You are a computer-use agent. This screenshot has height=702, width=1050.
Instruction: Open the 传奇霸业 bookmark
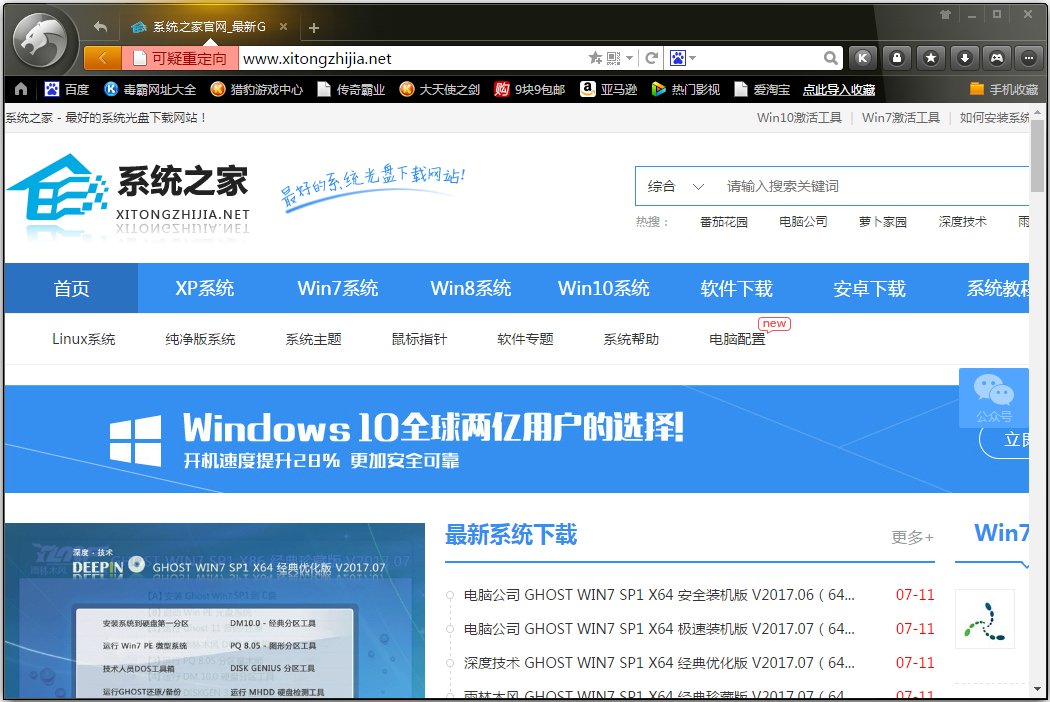tap(351, 89)
